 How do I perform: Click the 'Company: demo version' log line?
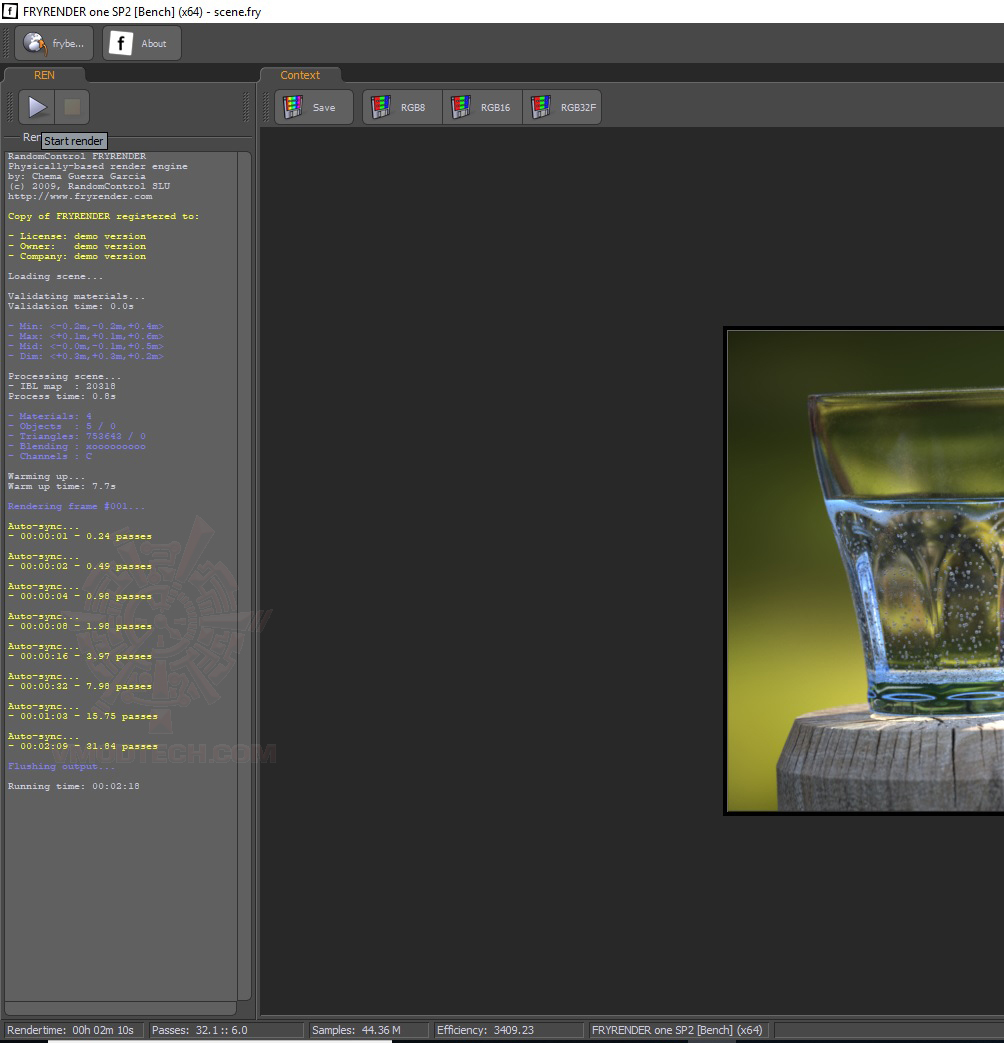coord(77,256)
